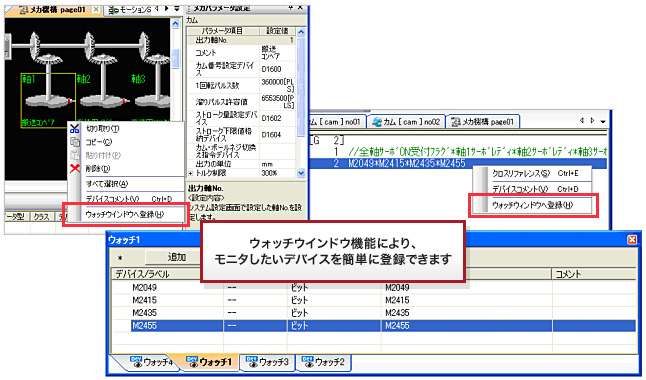The image size is (646, 380).
Task: Select ウォッチウインドウへ登録 in left context menu
Action: (125, 214)
